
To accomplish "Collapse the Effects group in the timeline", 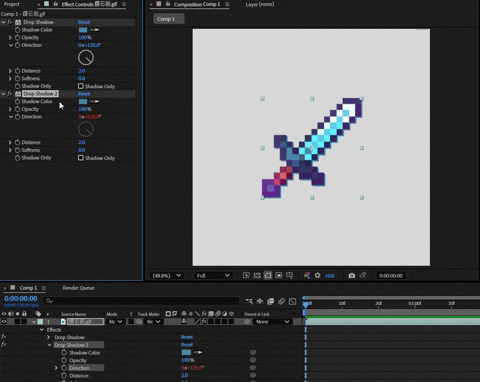I will (42, 330).
